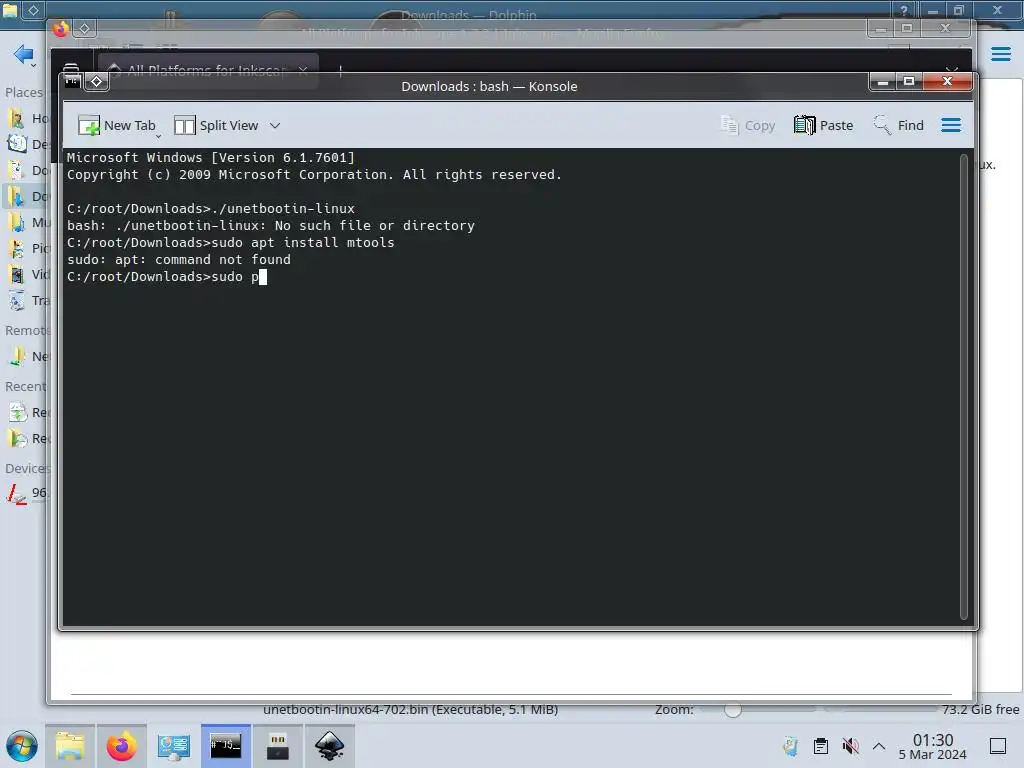Adjust the Dolphin Zoom slider handle
This screenshot has width=1024, height=768.
(733, 710)
